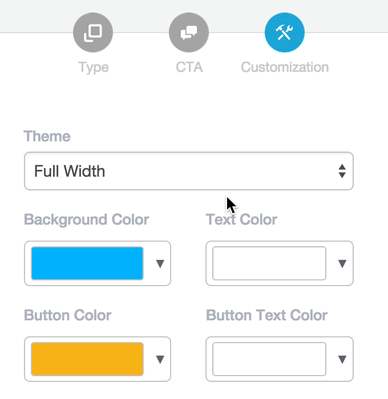The image size is (388, 399).
Task: Go to the Customization step label
Action: pyautogui.click(x=285, y=67)
